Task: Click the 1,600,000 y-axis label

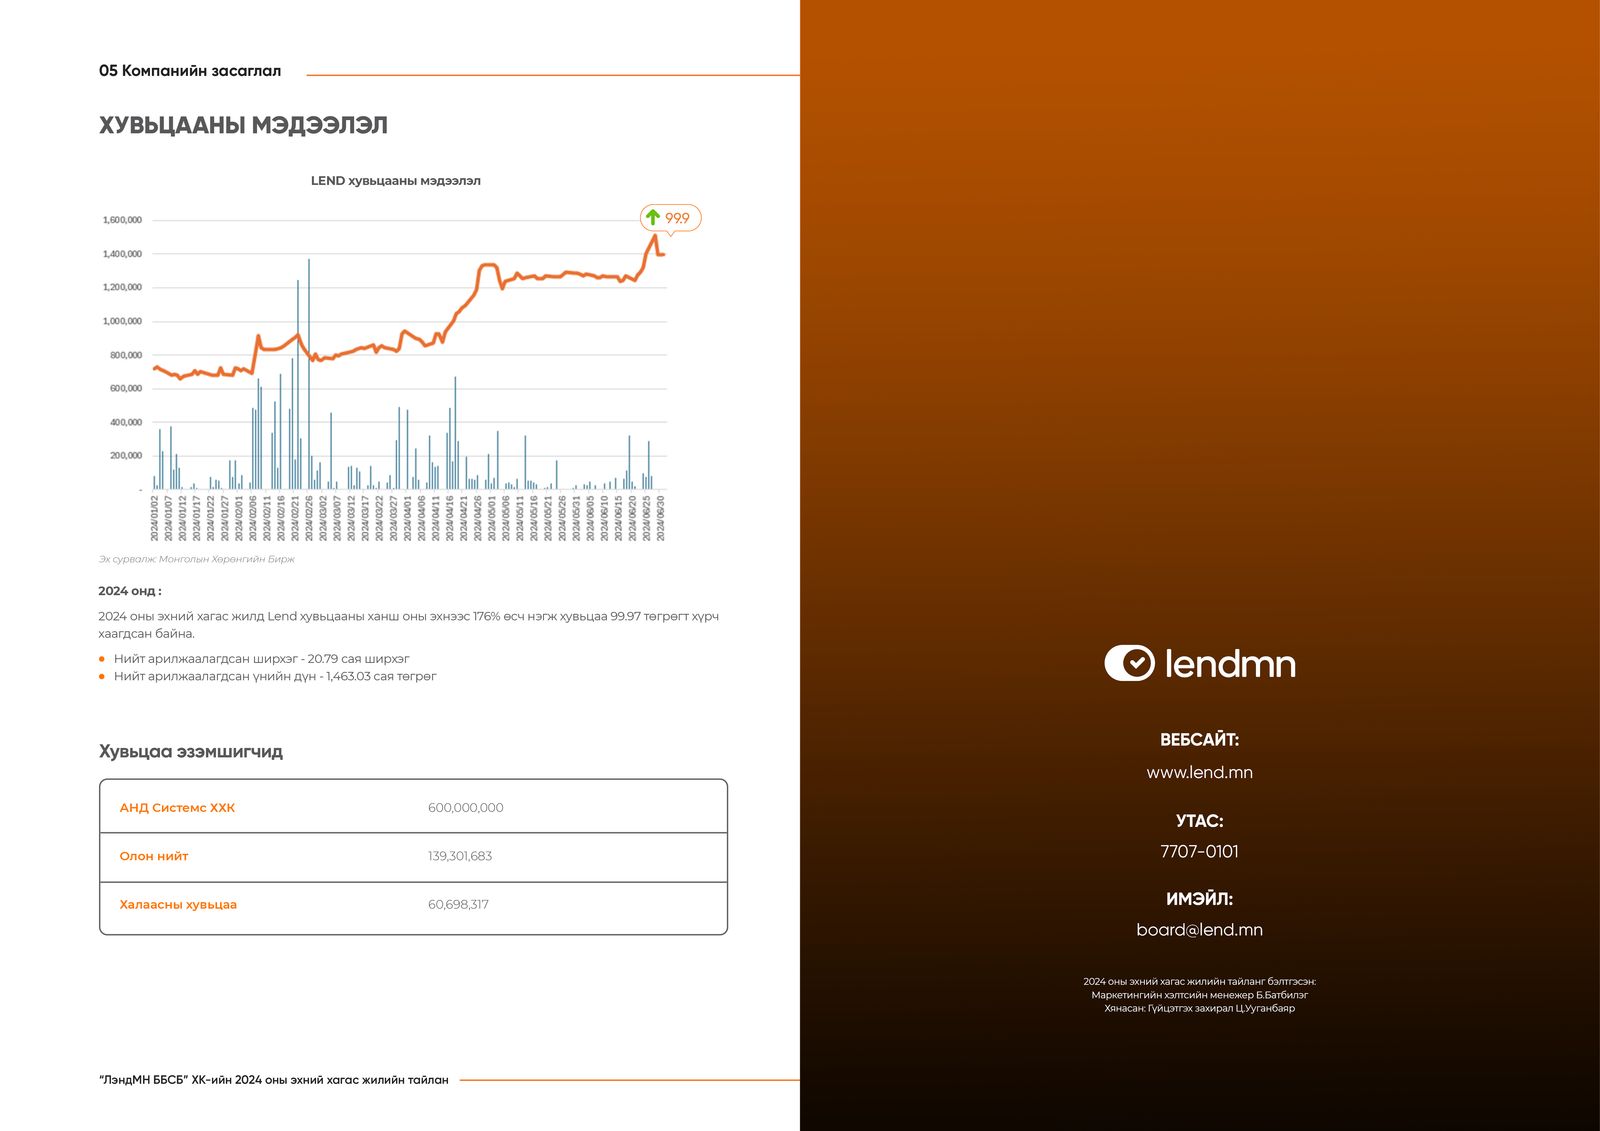Action: point(122,220)
